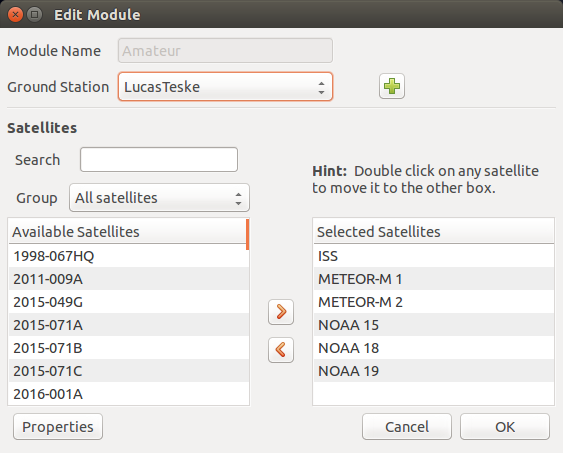
Task: Click the Cancel button
Action: click(407, 426)
